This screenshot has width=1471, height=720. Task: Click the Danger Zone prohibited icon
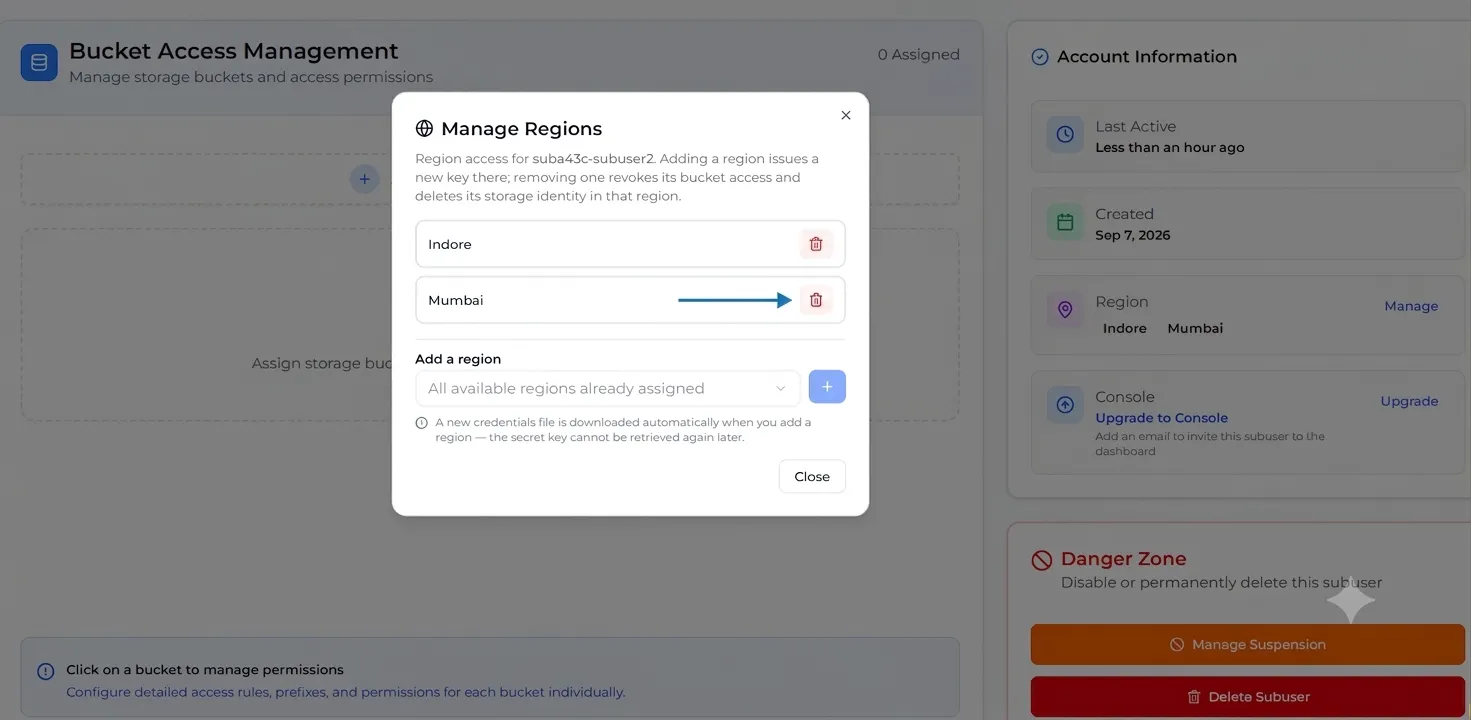(x=1042, y=560)
